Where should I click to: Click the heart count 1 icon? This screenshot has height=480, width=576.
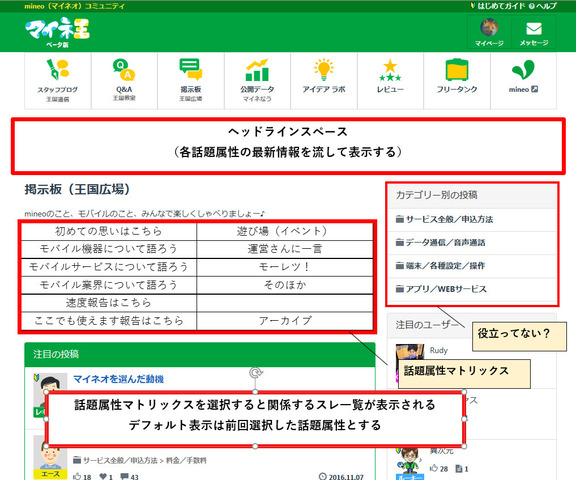103,477
